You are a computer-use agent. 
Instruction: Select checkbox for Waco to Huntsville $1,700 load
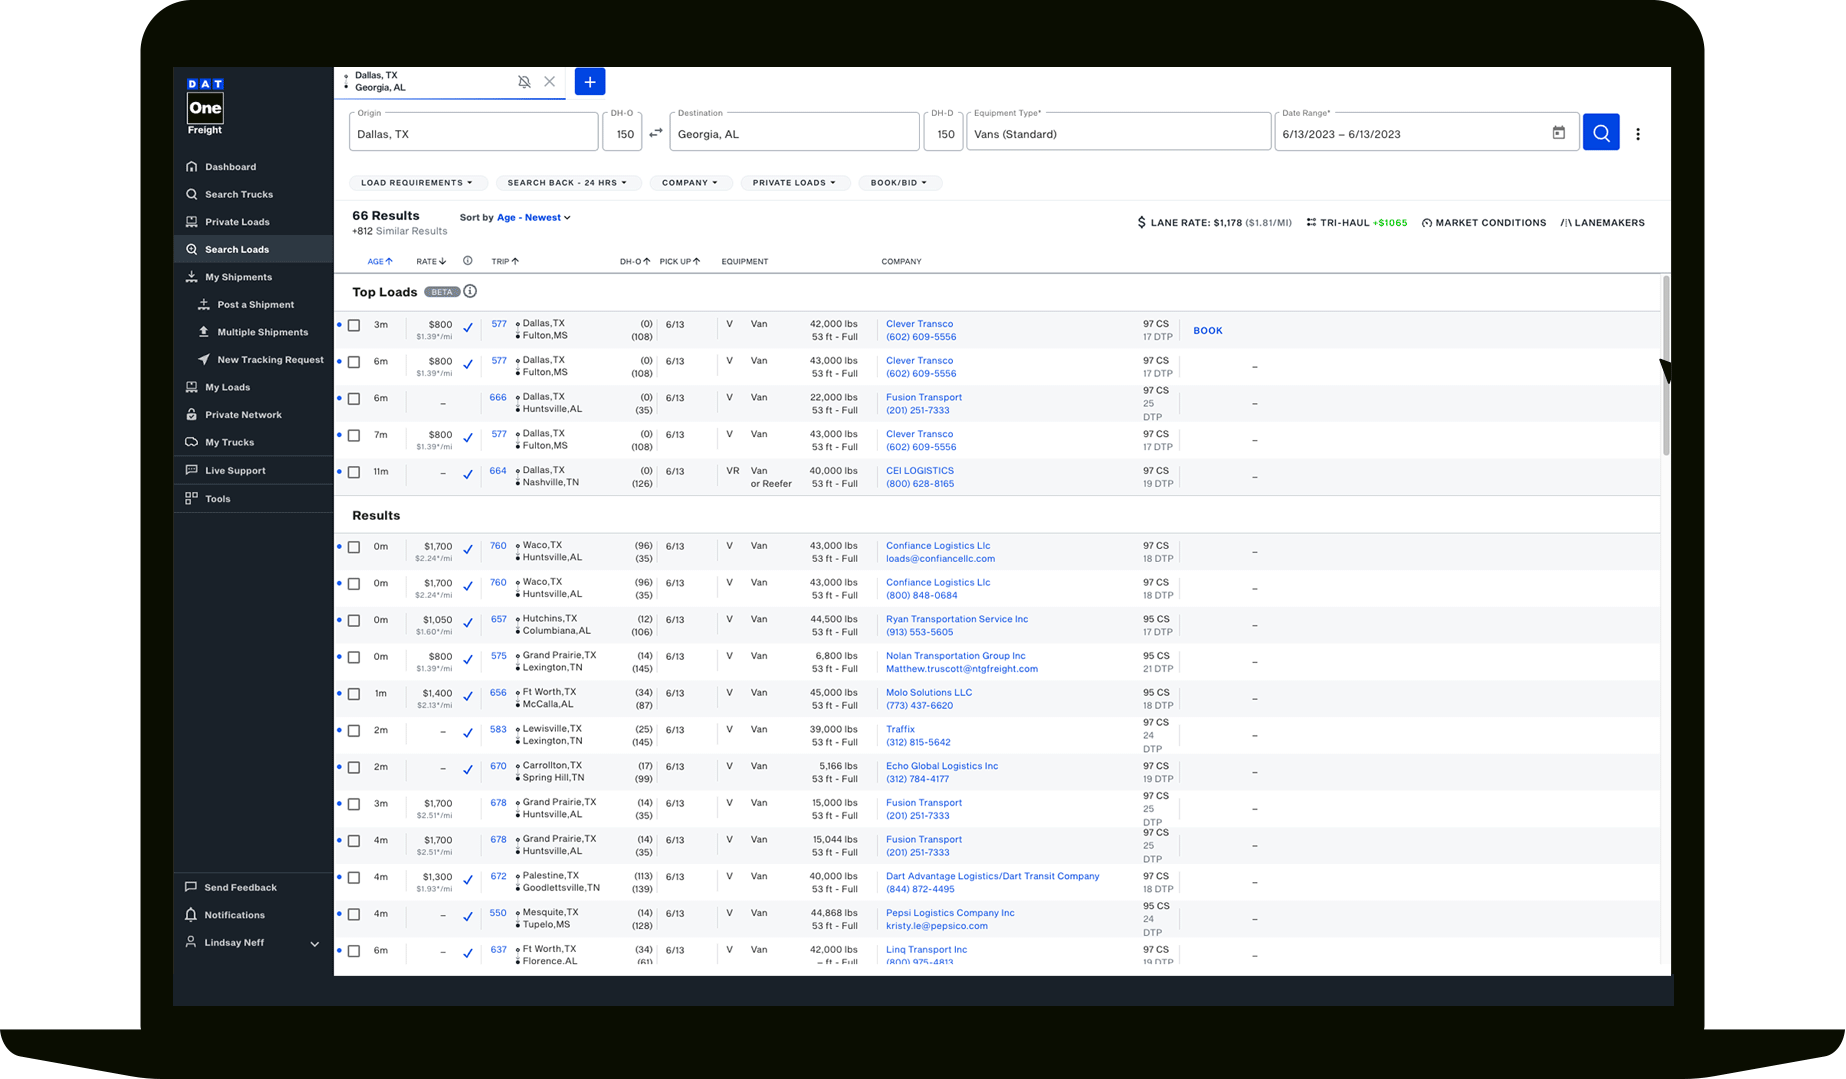click(x=354, y=548)
